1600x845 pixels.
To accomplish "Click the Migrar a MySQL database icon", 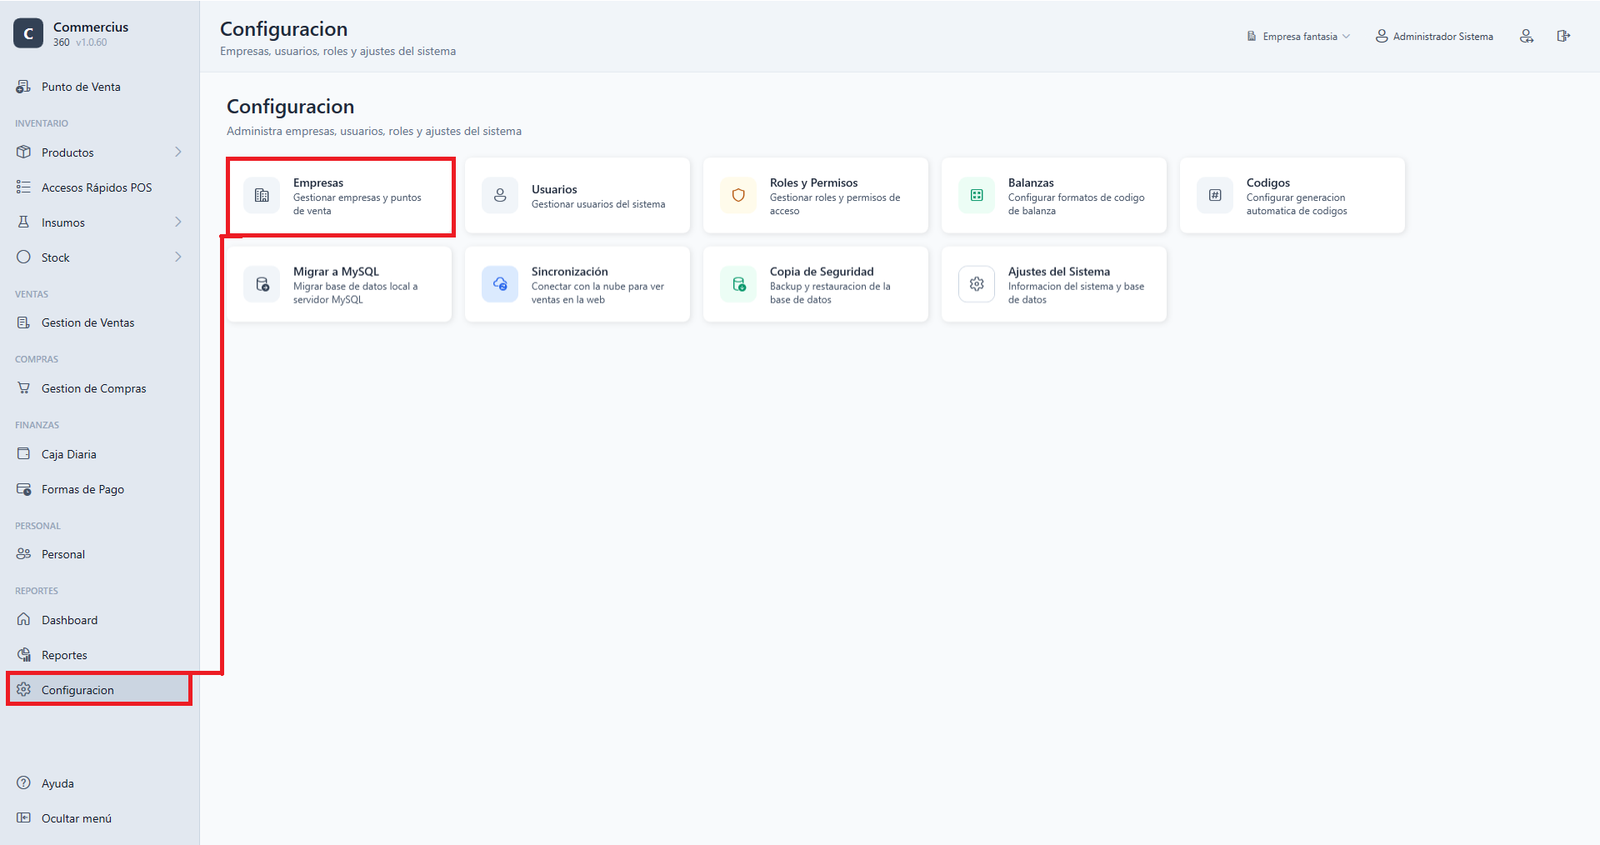I will tap(262, 285).
